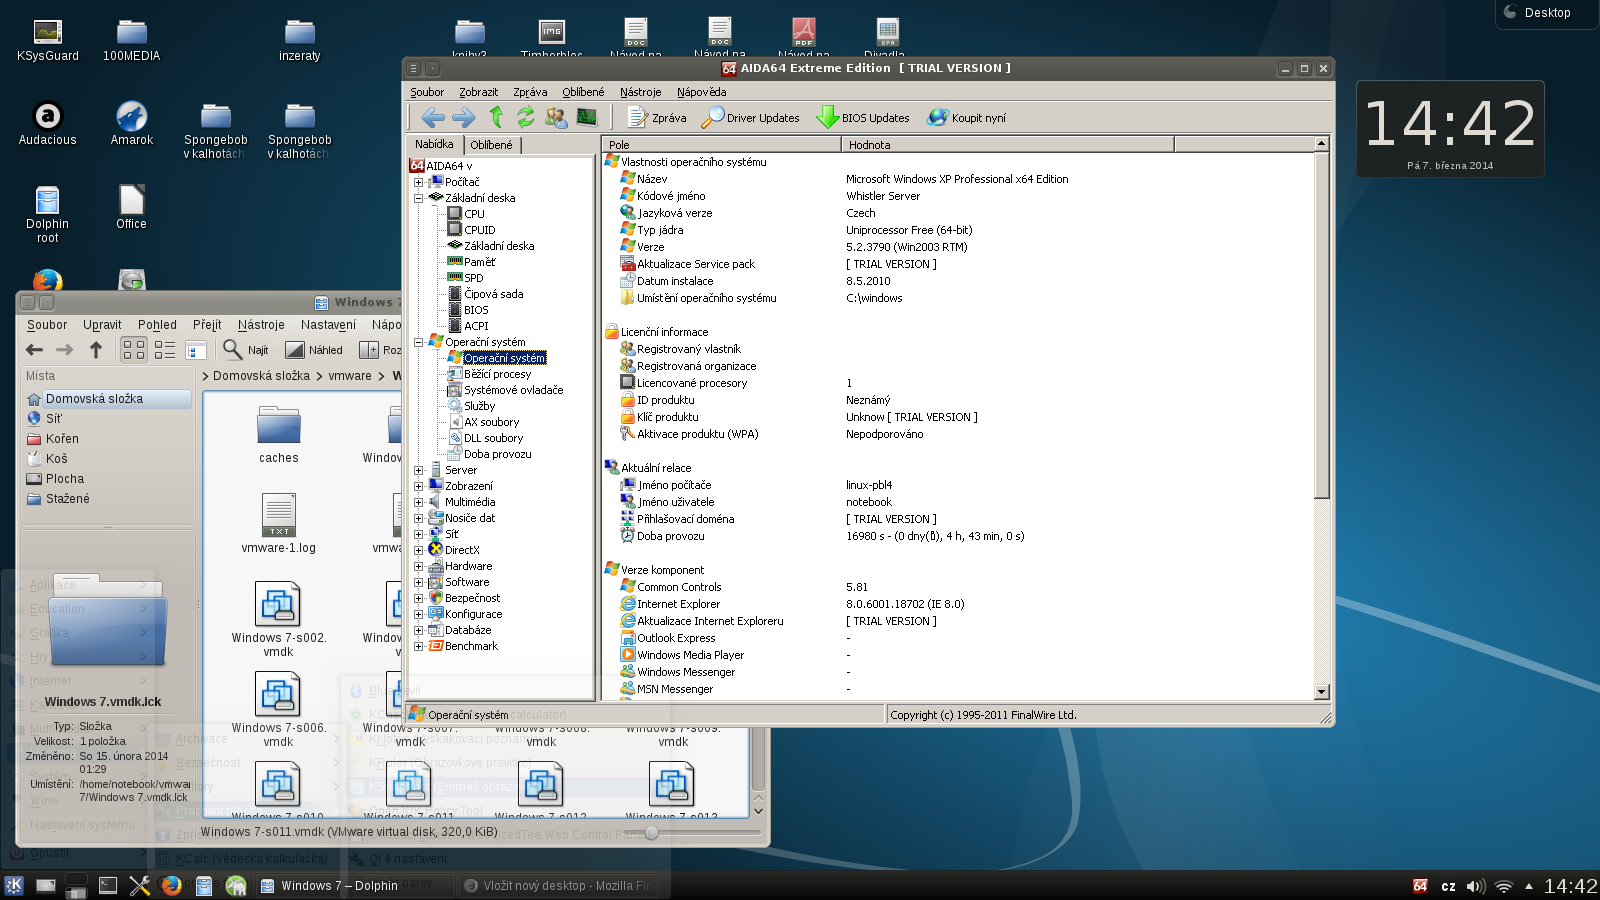The width and height of the screenshot is (1600, 900).
Task: Launch Firefox from the taskbar panel
Action: (171, 885)
